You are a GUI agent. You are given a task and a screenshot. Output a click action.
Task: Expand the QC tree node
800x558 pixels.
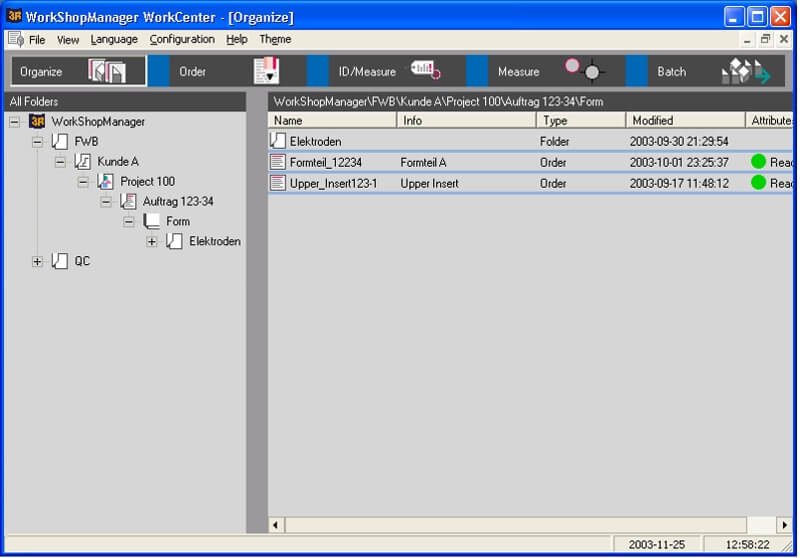click(37, 262)
